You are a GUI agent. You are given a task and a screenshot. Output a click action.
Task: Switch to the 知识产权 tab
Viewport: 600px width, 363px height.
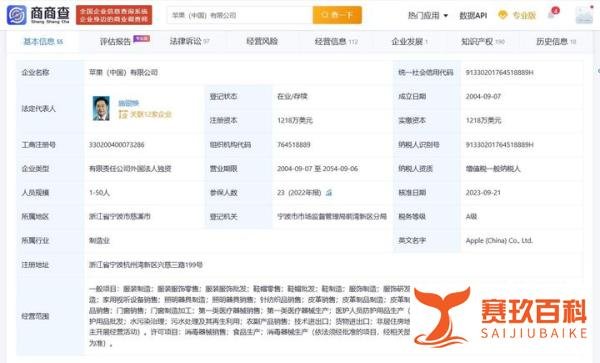click(x=483, y=41)
